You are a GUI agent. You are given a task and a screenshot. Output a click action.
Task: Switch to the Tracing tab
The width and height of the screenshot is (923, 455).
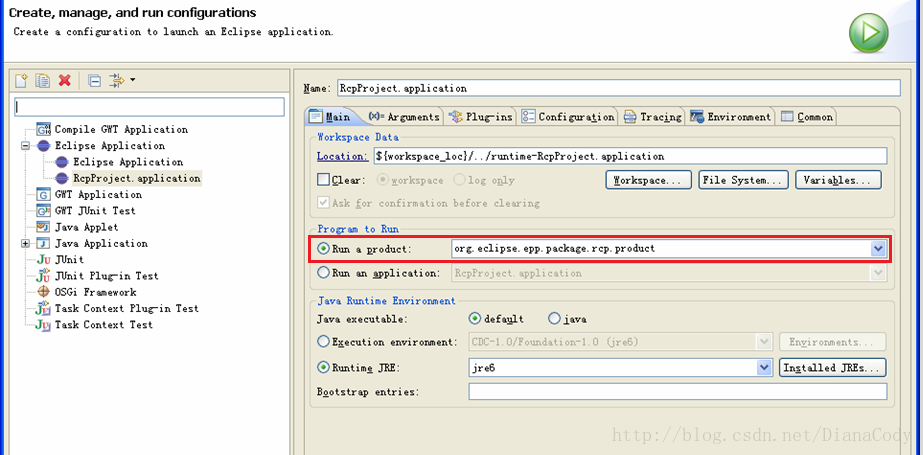pos(652,117)
